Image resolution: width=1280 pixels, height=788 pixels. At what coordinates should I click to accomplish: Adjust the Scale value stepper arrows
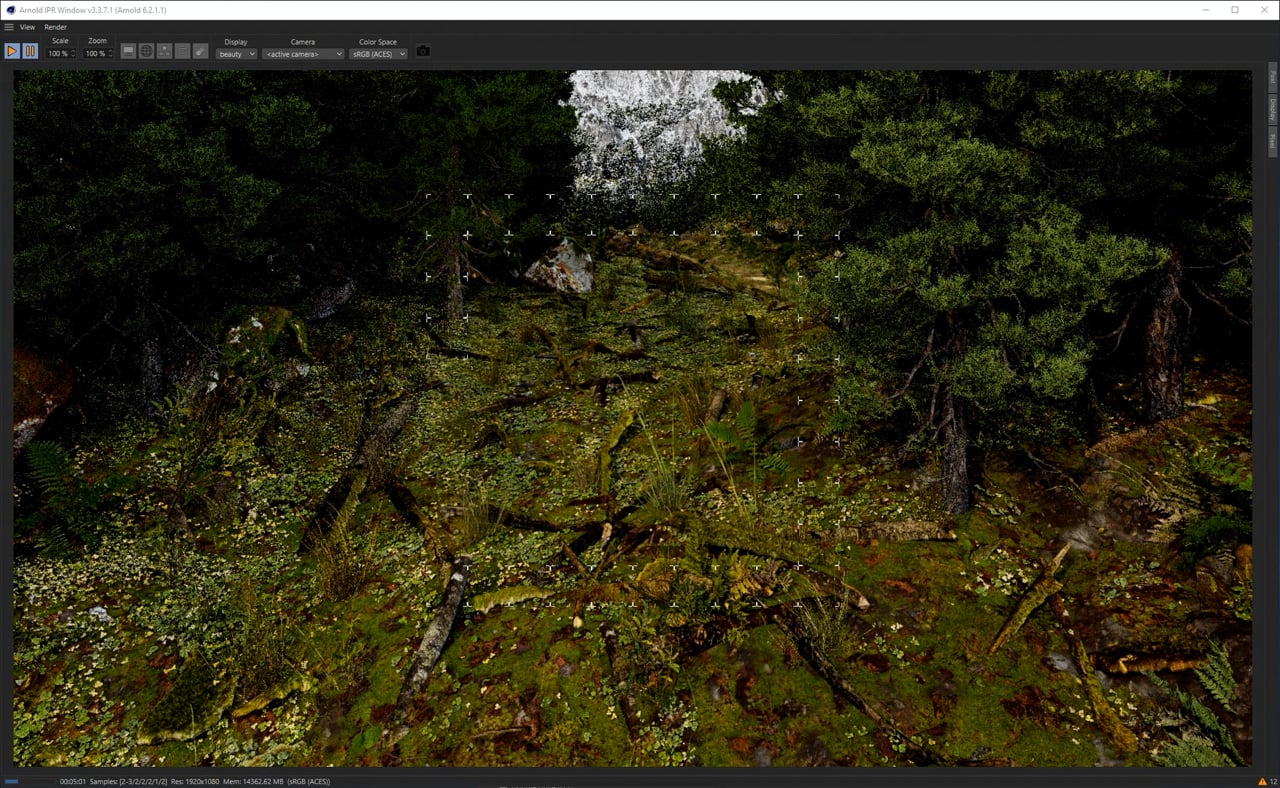[x=73, y=54]
